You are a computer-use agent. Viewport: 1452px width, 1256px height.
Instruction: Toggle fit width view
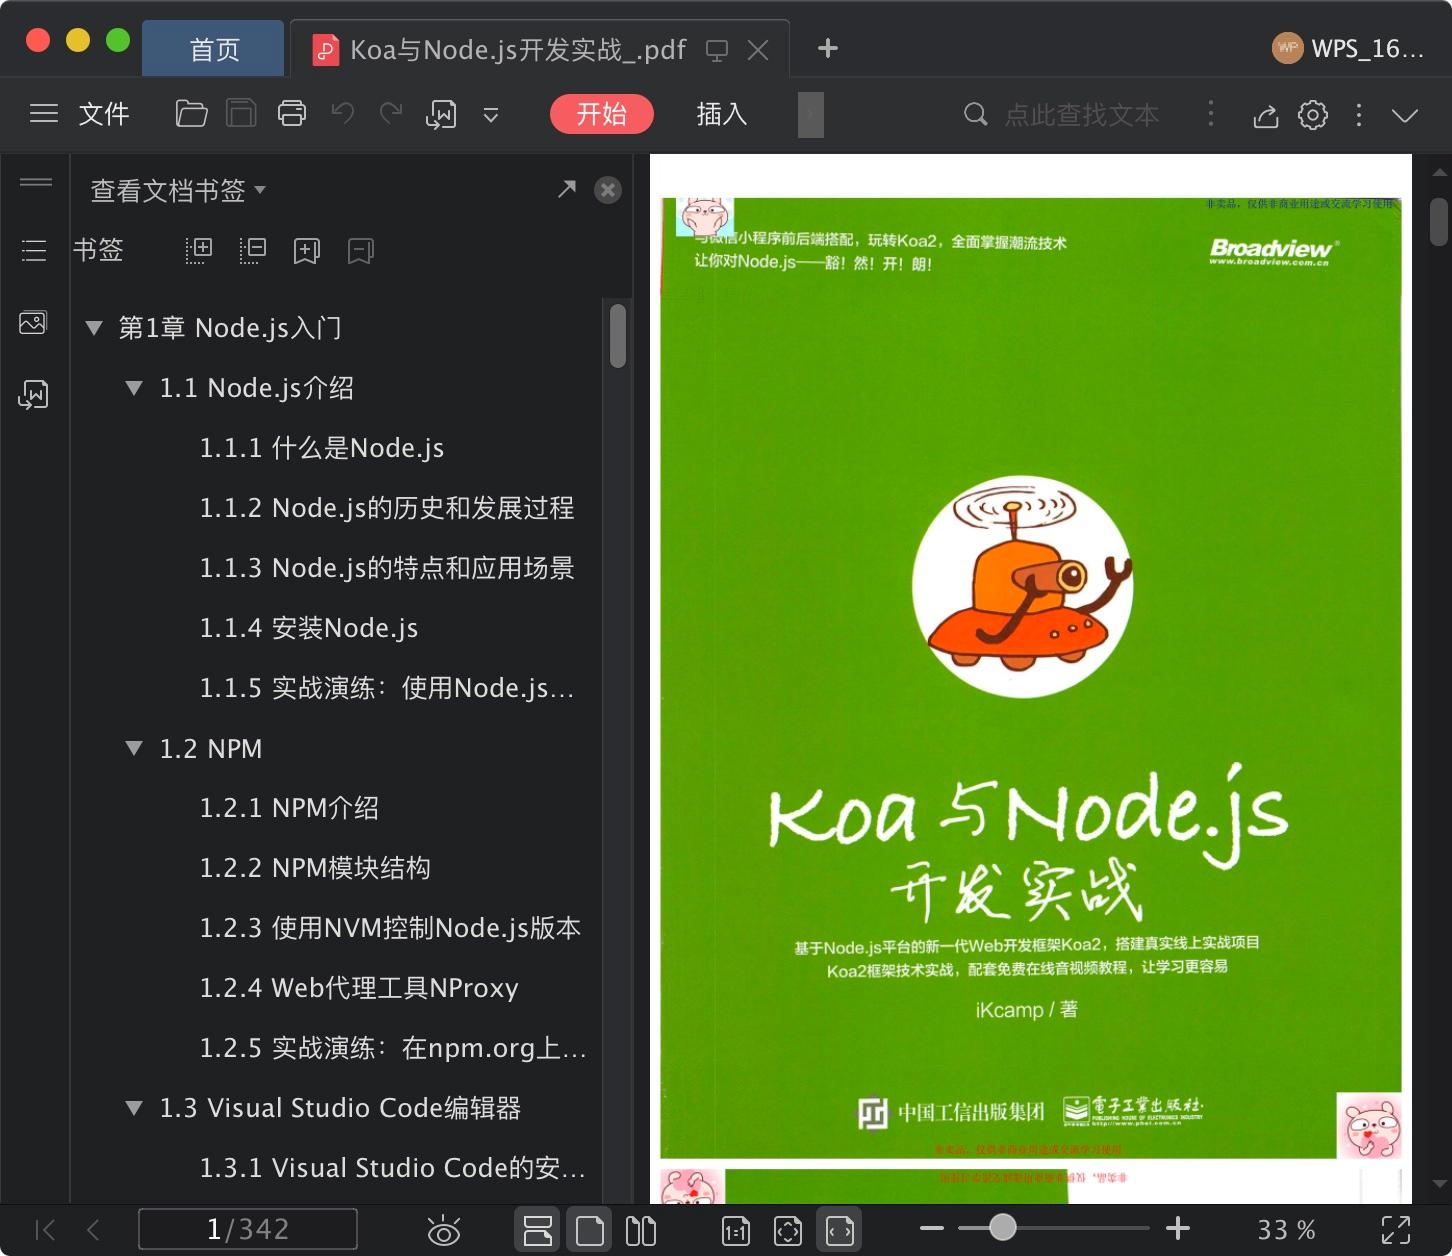(840, 1230)
